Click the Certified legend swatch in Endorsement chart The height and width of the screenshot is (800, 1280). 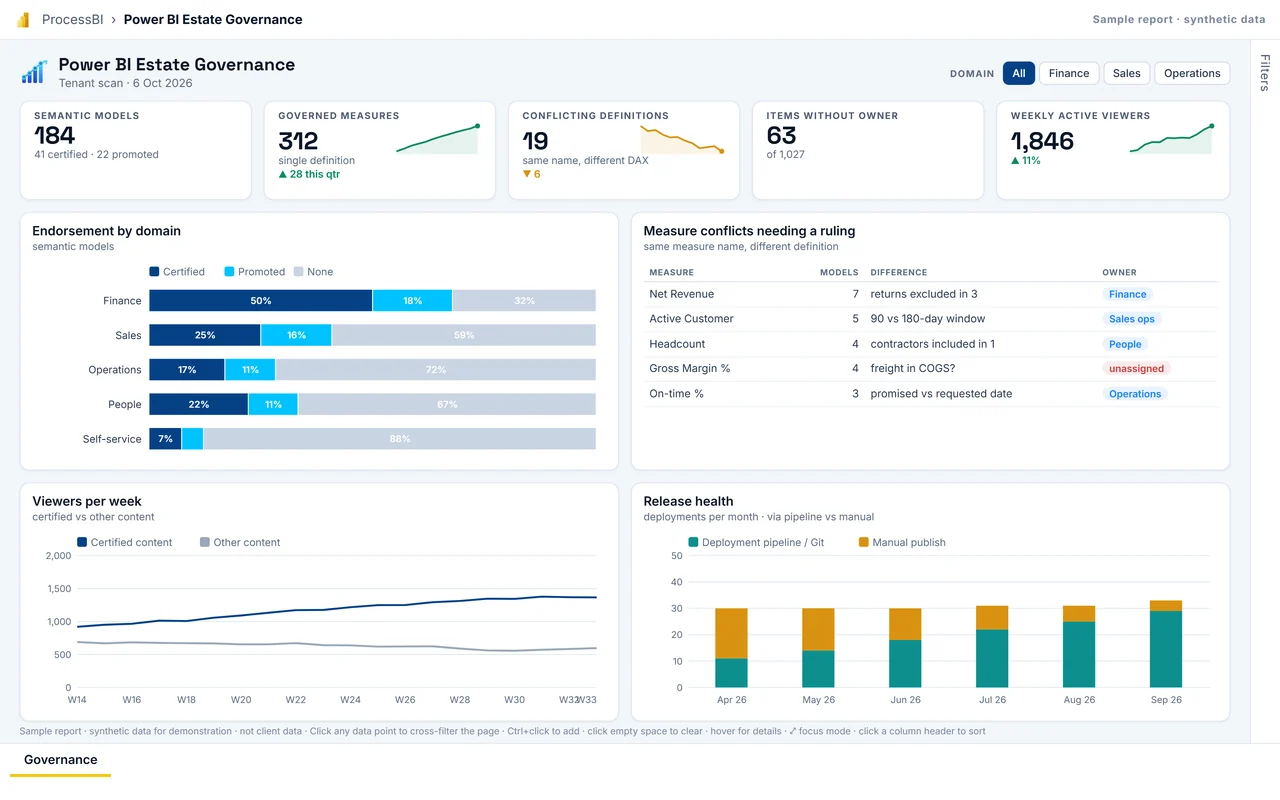[x=154, y=272]
